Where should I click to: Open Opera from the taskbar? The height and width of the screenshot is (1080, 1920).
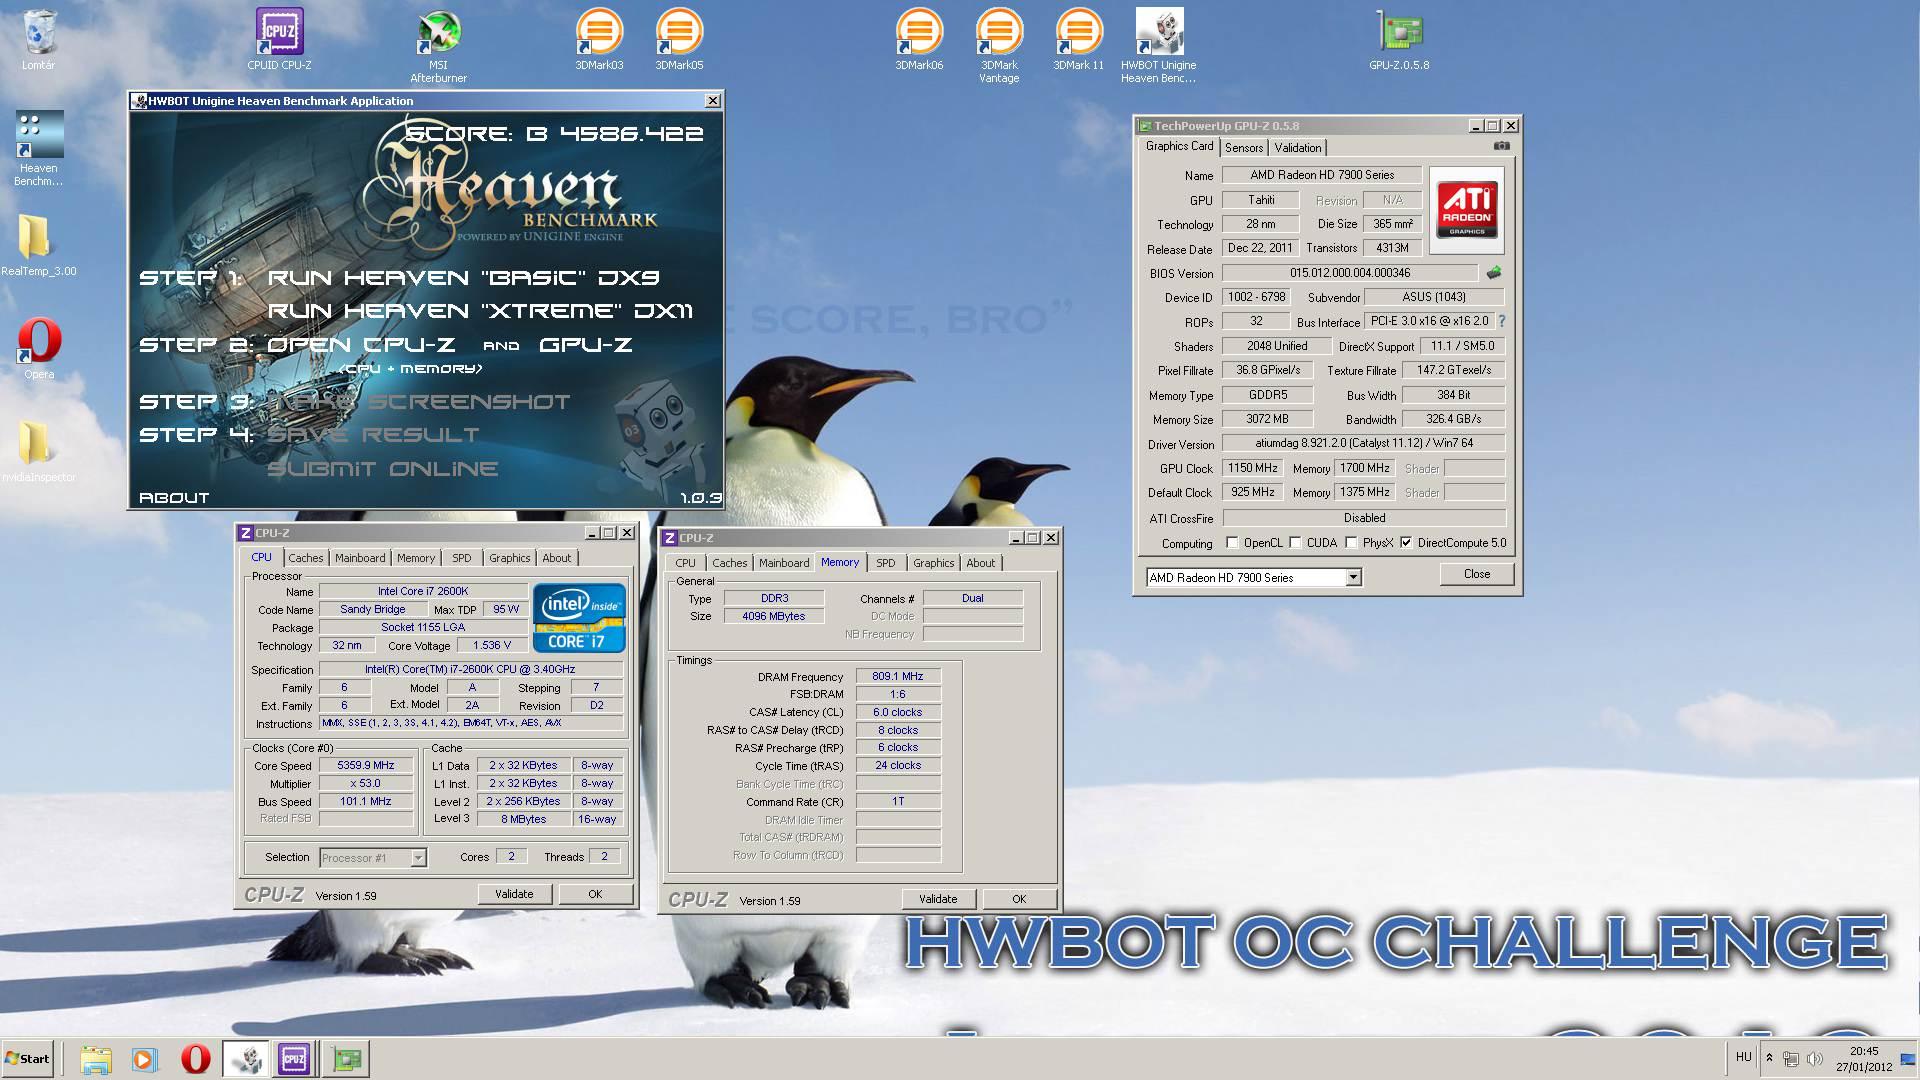pyautogui.click(x=195, y=1059)
